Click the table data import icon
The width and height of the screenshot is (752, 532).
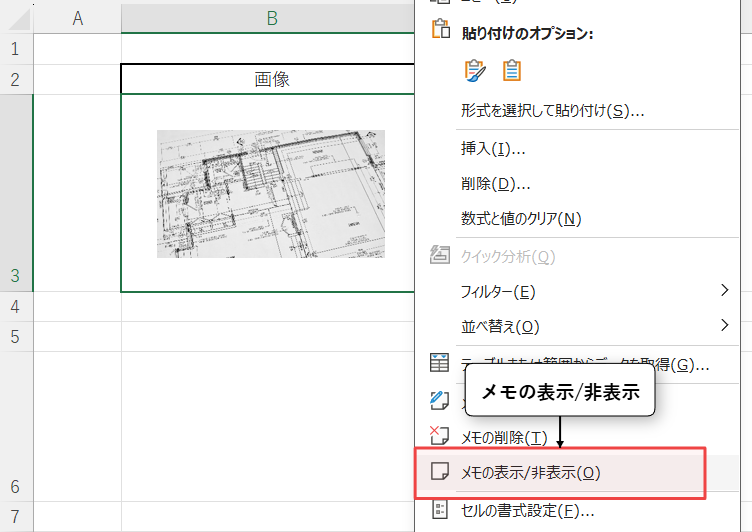click(x=440, y=363)
